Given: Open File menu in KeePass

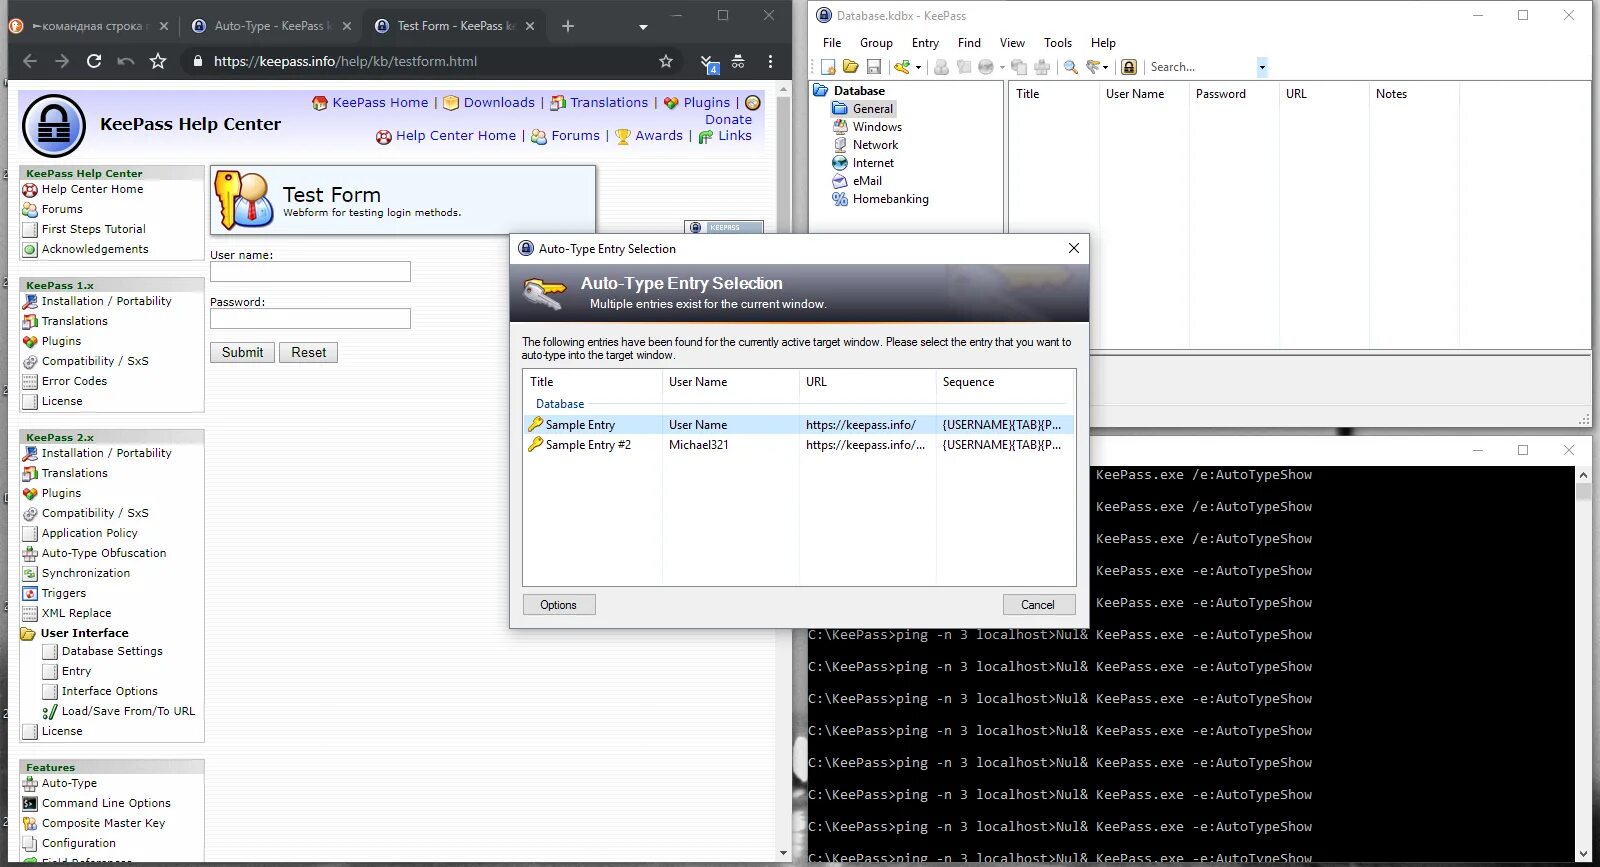Looking at the screenshot, I should tap(832, 43).
